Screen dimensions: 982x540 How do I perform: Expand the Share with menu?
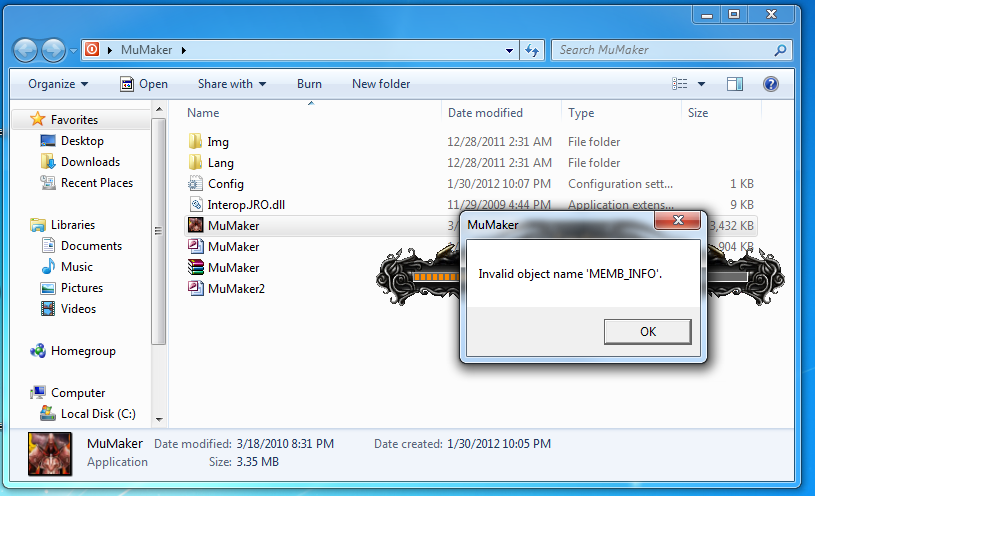(x=231, y=84)
